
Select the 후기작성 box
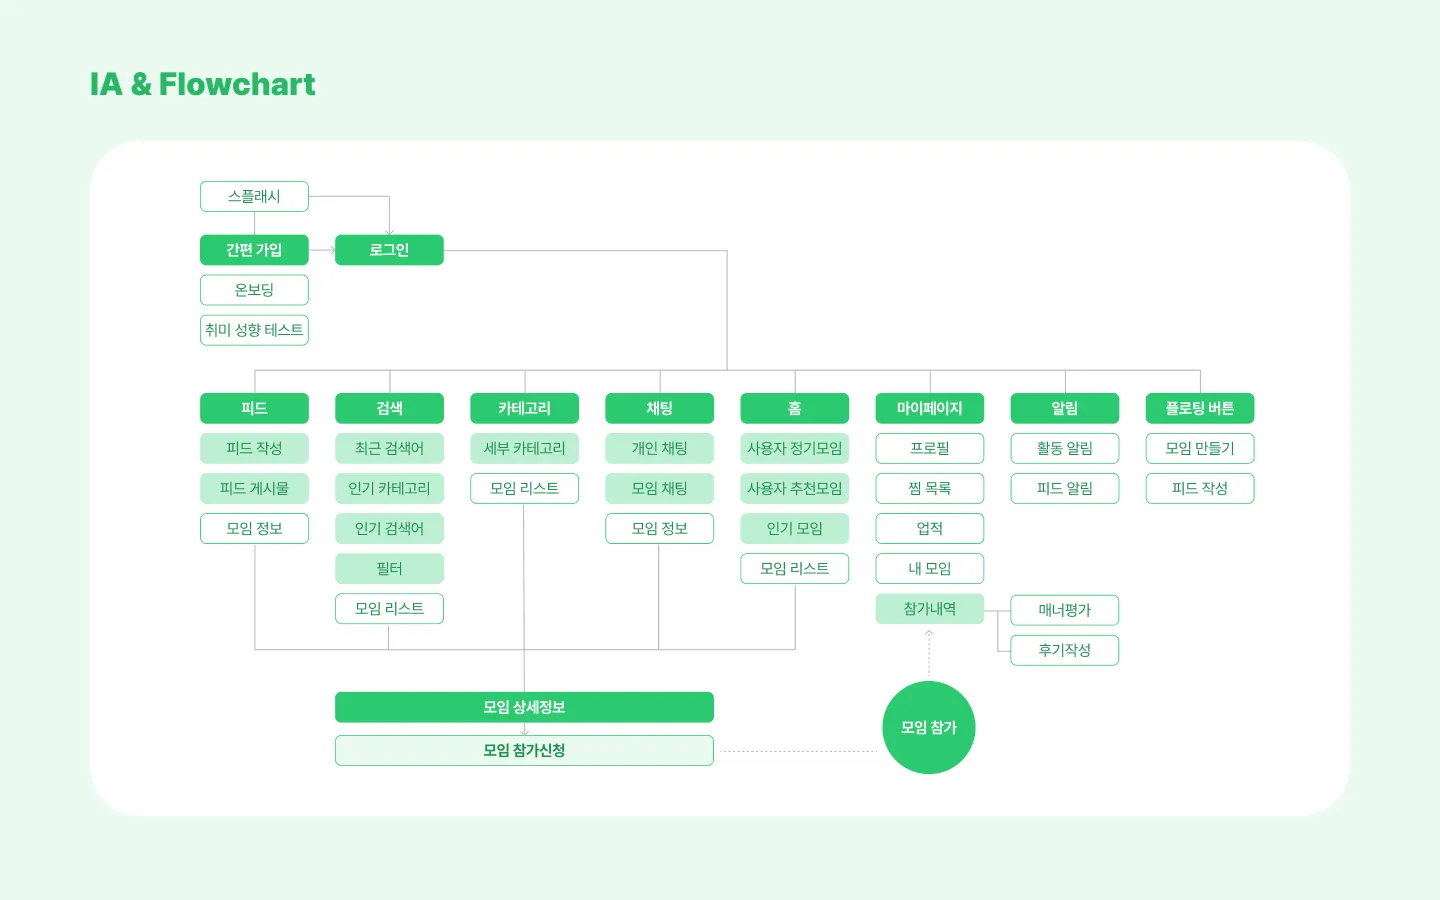coord(1064,650)
